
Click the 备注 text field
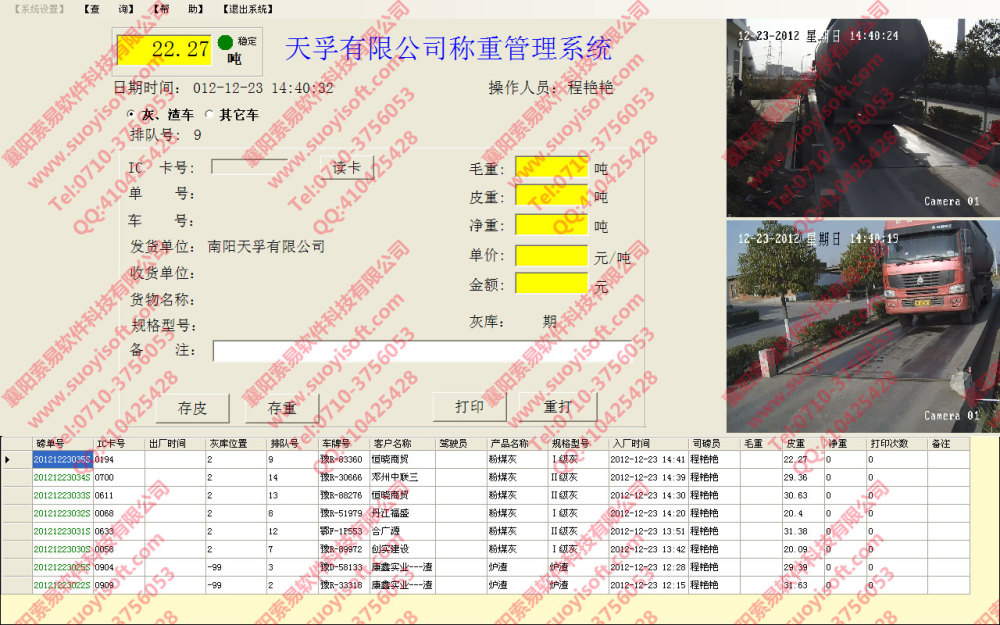tap(423, 351)
